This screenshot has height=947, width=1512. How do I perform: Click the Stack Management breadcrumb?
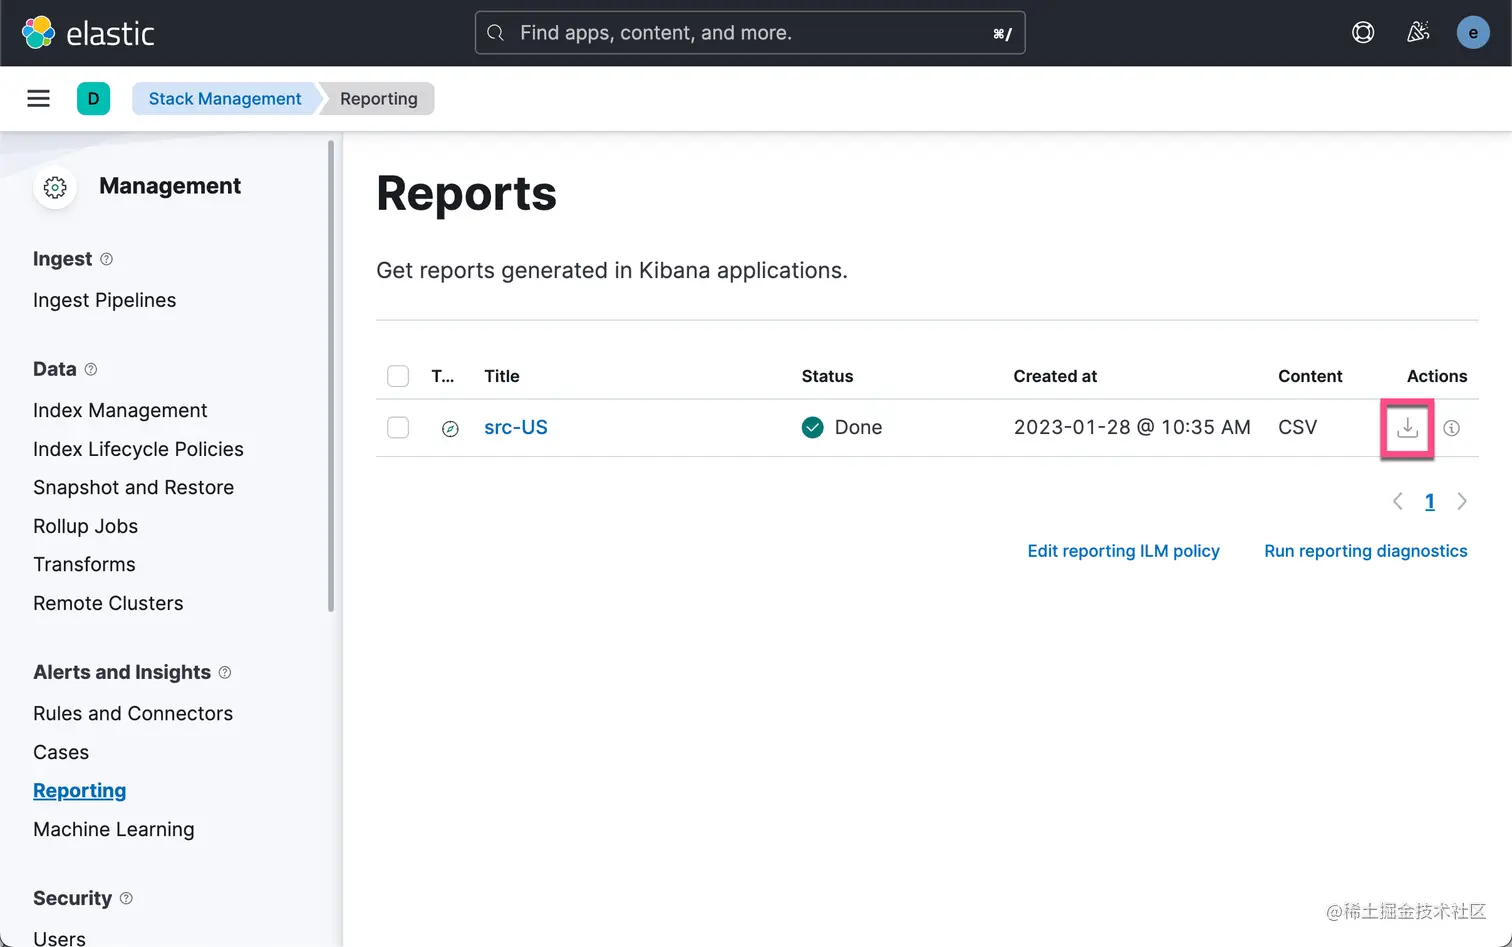pos(224,98)
